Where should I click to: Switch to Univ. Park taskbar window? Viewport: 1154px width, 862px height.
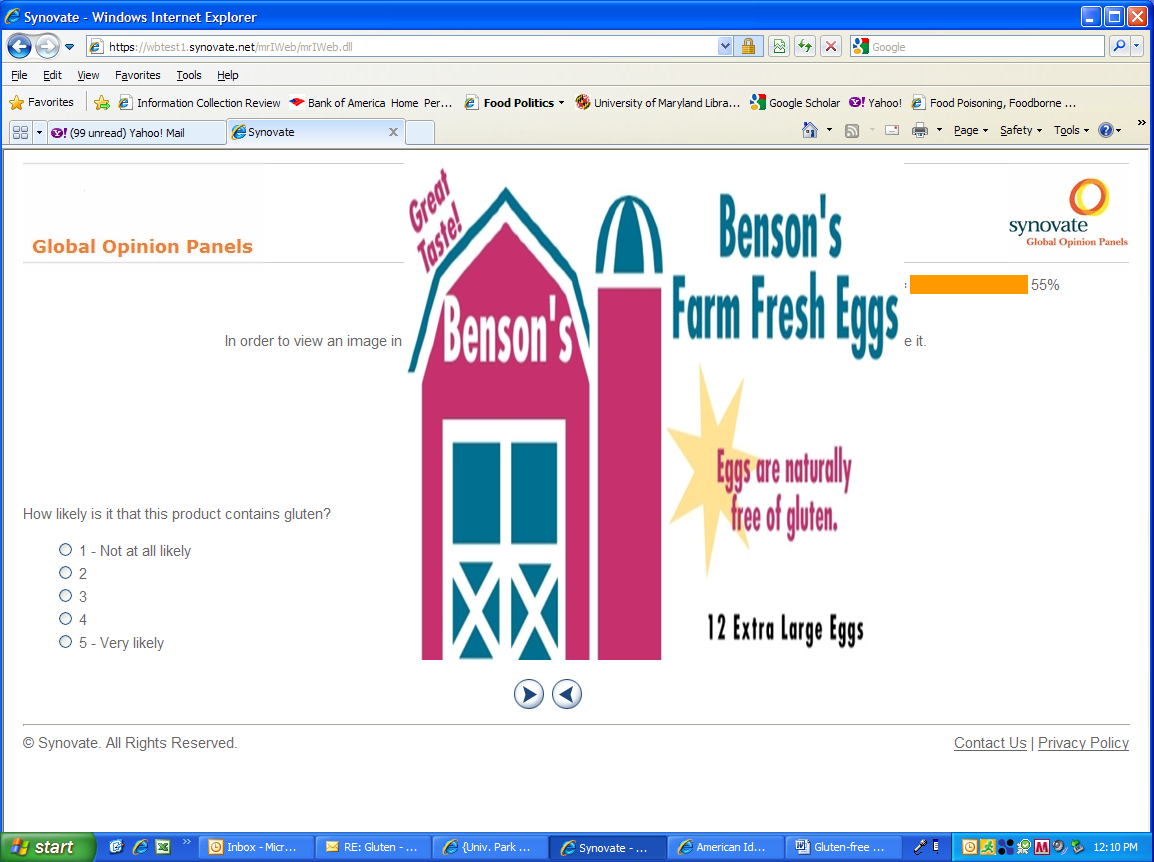(490, 847)
